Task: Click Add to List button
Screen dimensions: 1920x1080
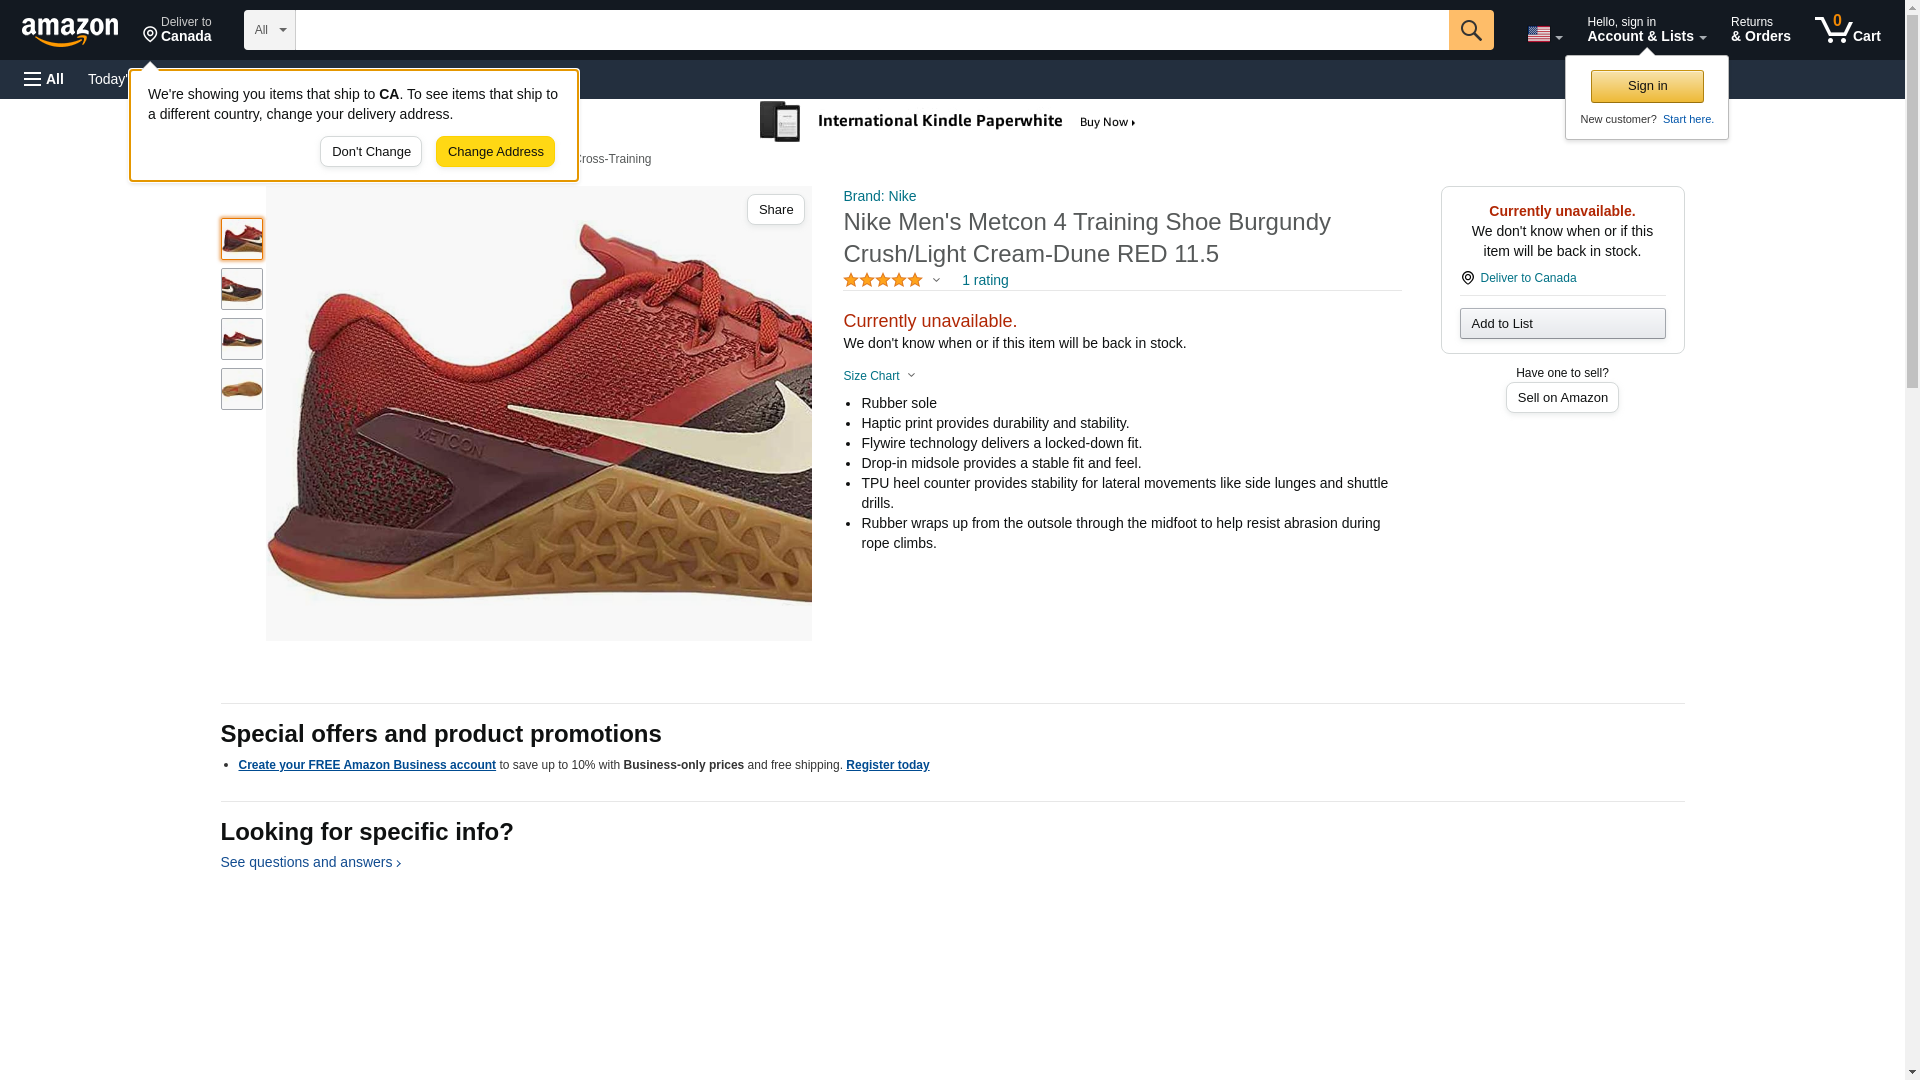Action: (1562, 324)
